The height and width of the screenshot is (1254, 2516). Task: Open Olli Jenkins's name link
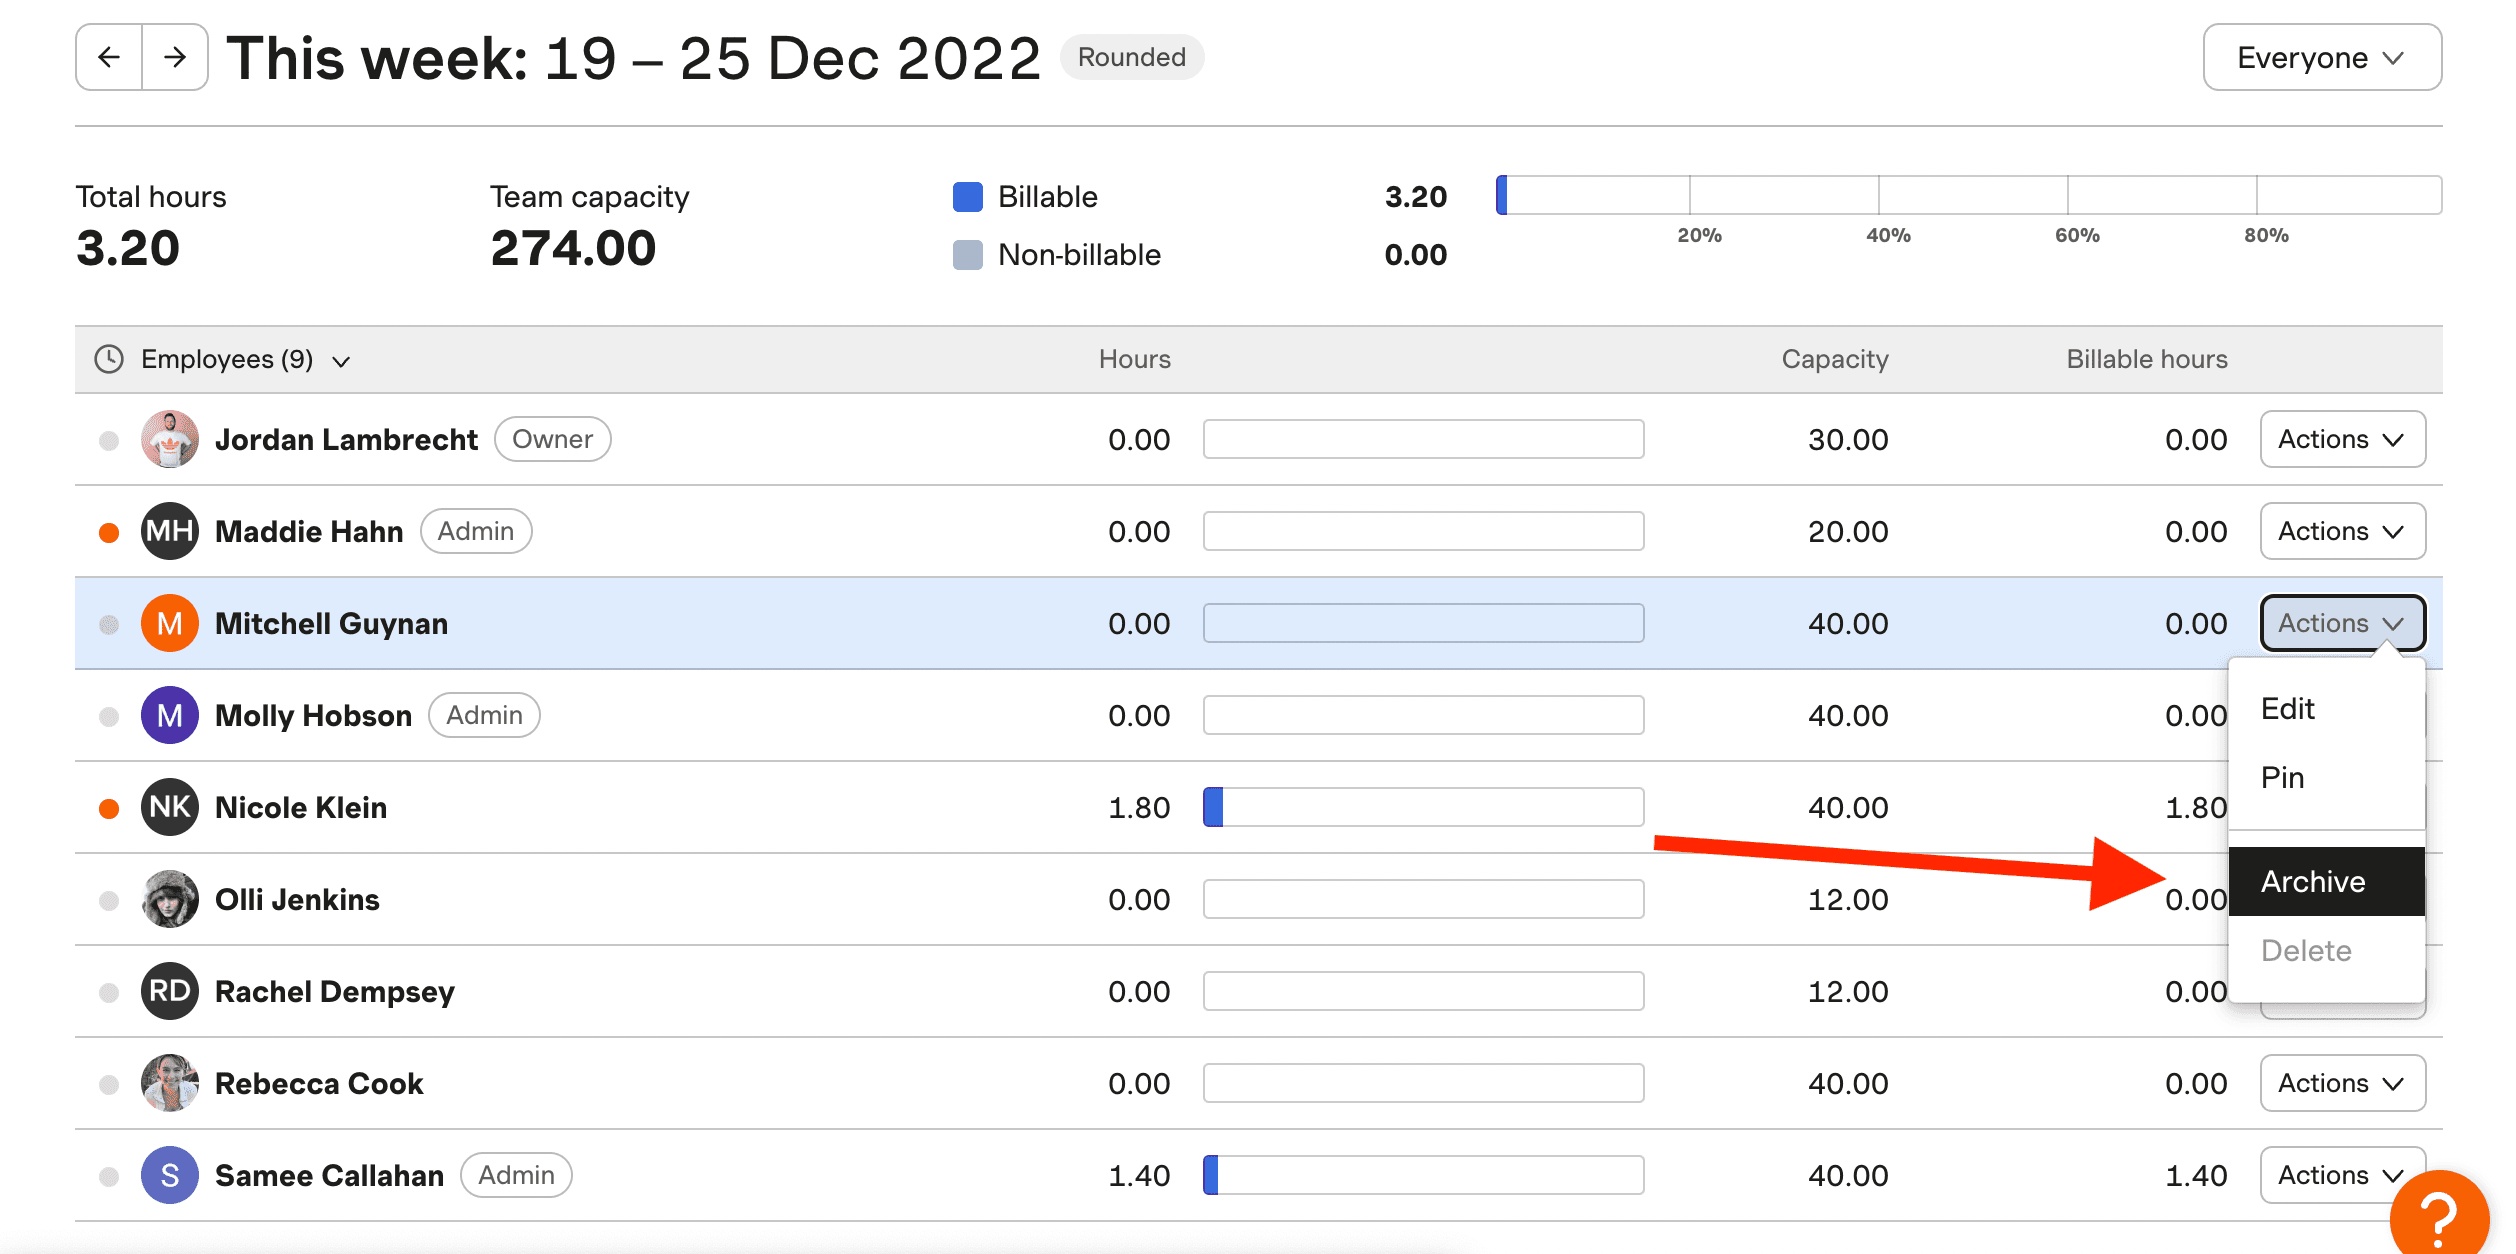[297, 899]
